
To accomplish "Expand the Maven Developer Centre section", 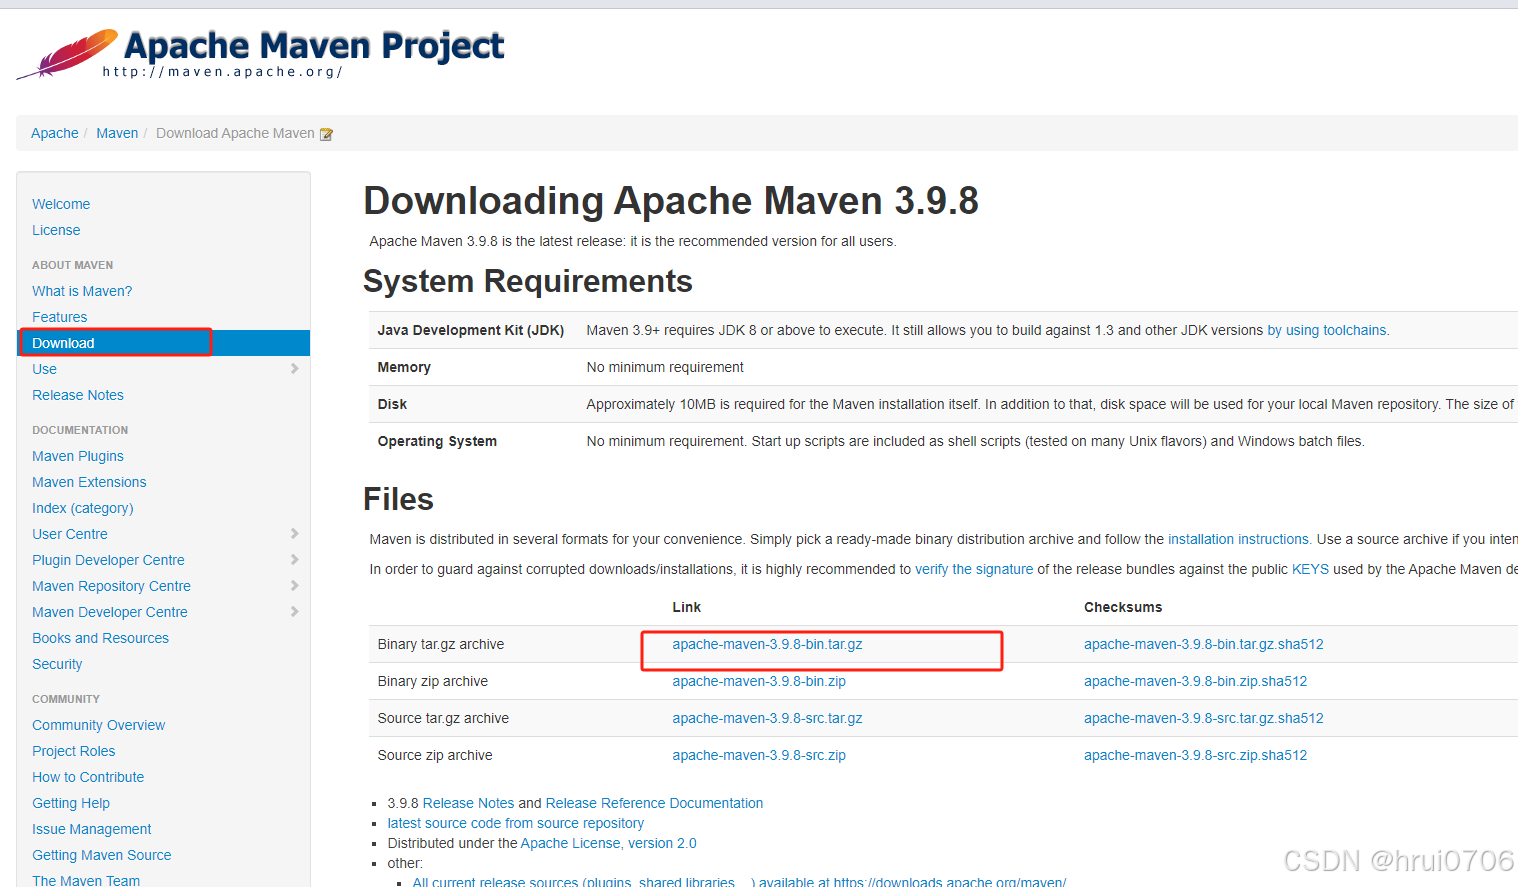I will (293, 611).
